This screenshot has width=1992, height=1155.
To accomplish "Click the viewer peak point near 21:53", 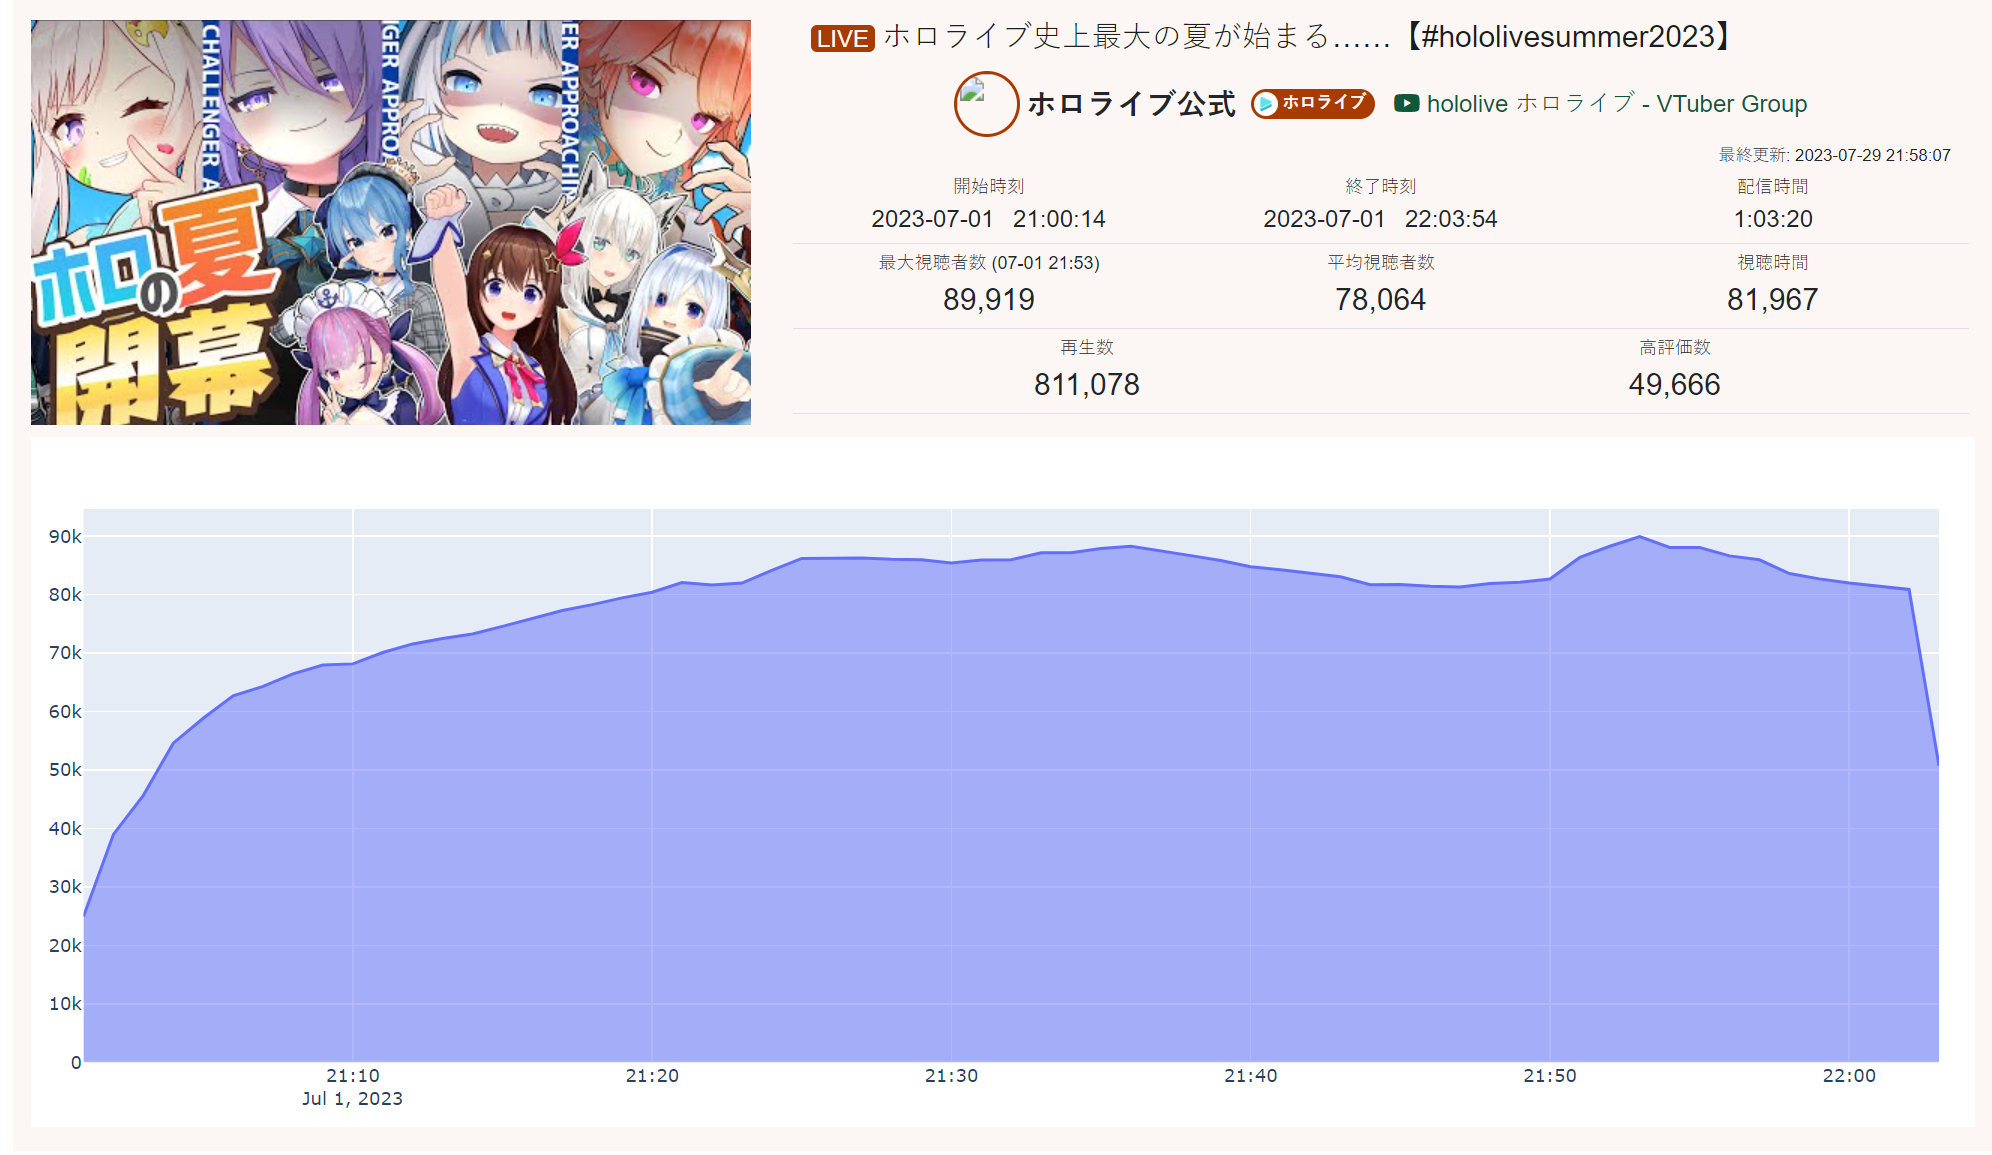I will [1639, 537].
